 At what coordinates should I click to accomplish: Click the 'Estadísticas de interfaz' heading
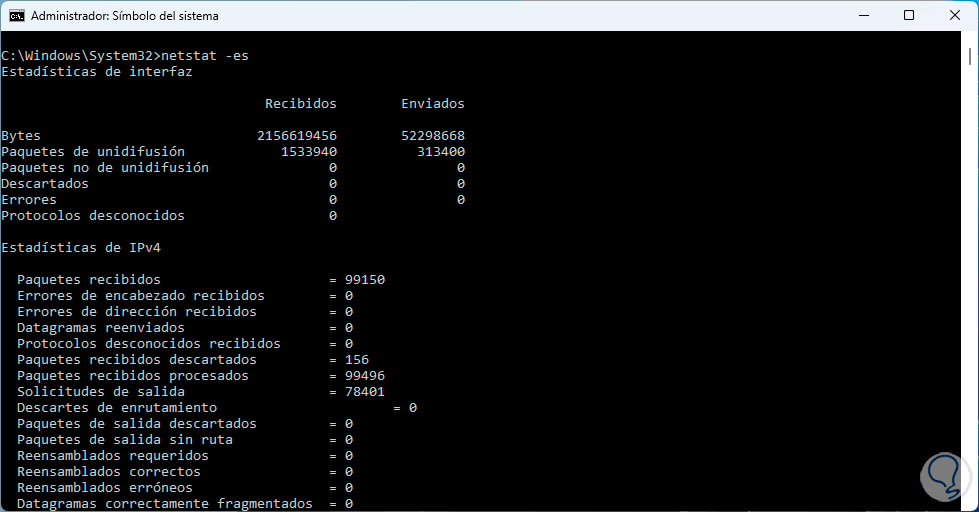click(97, 72)
